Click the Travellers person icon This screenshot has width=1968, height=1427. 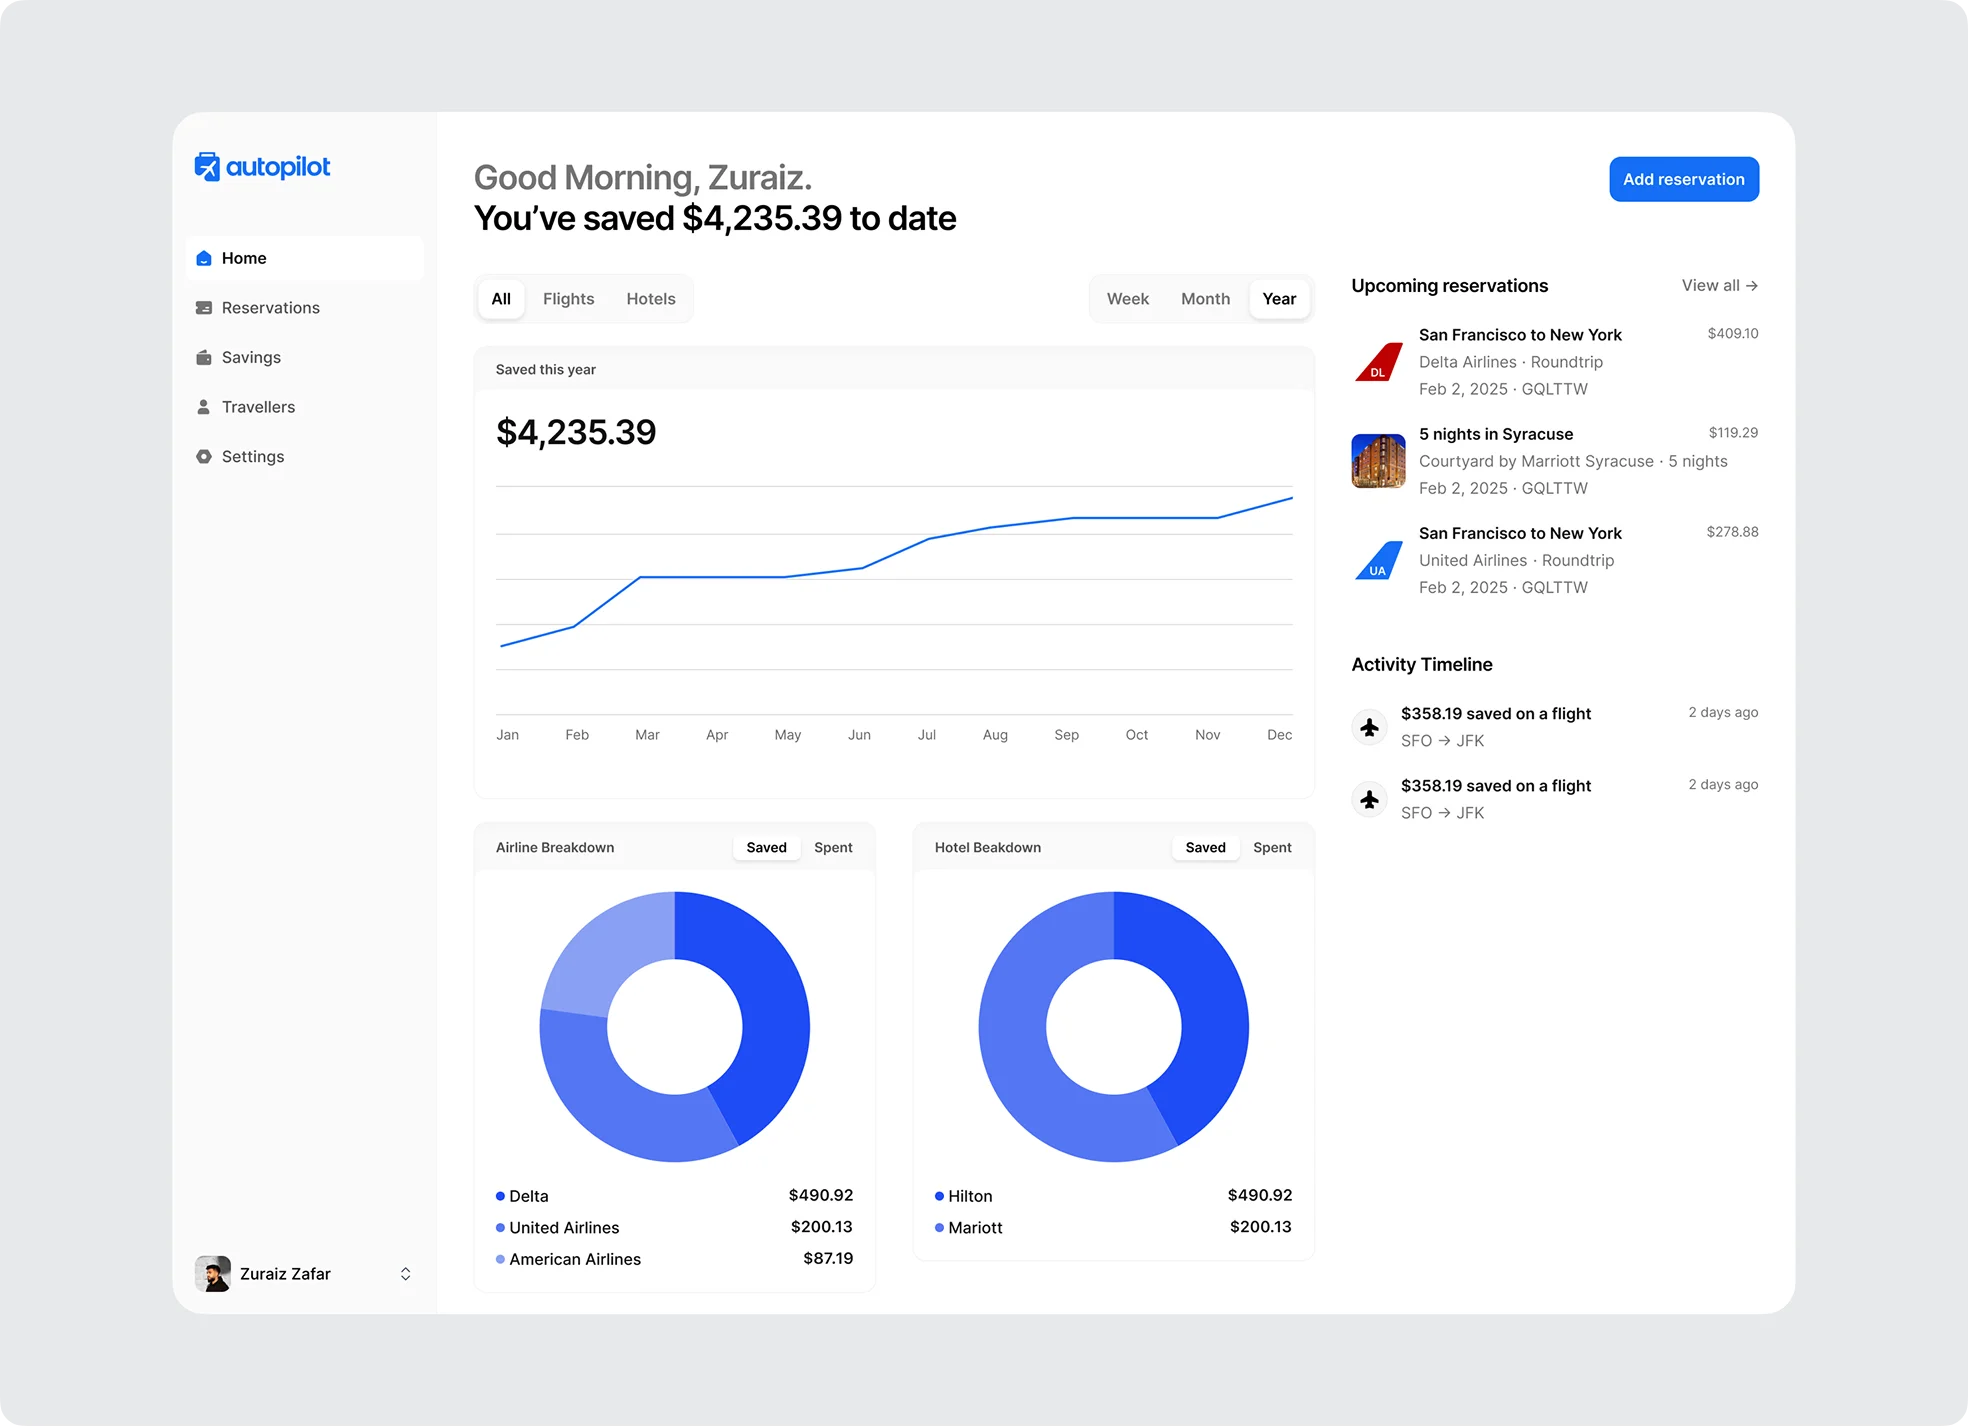coord(204,407)
